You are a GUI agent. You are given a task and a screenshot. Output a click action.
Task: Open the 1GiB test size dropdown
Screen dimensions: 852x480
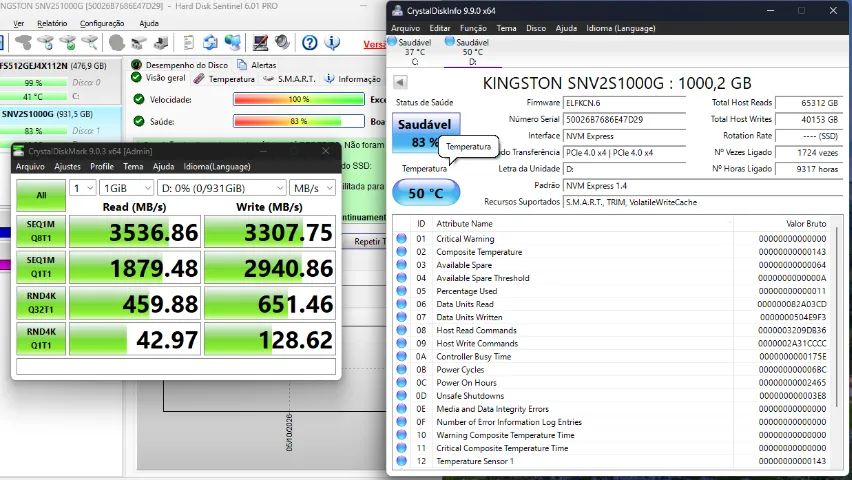[126, 188]
